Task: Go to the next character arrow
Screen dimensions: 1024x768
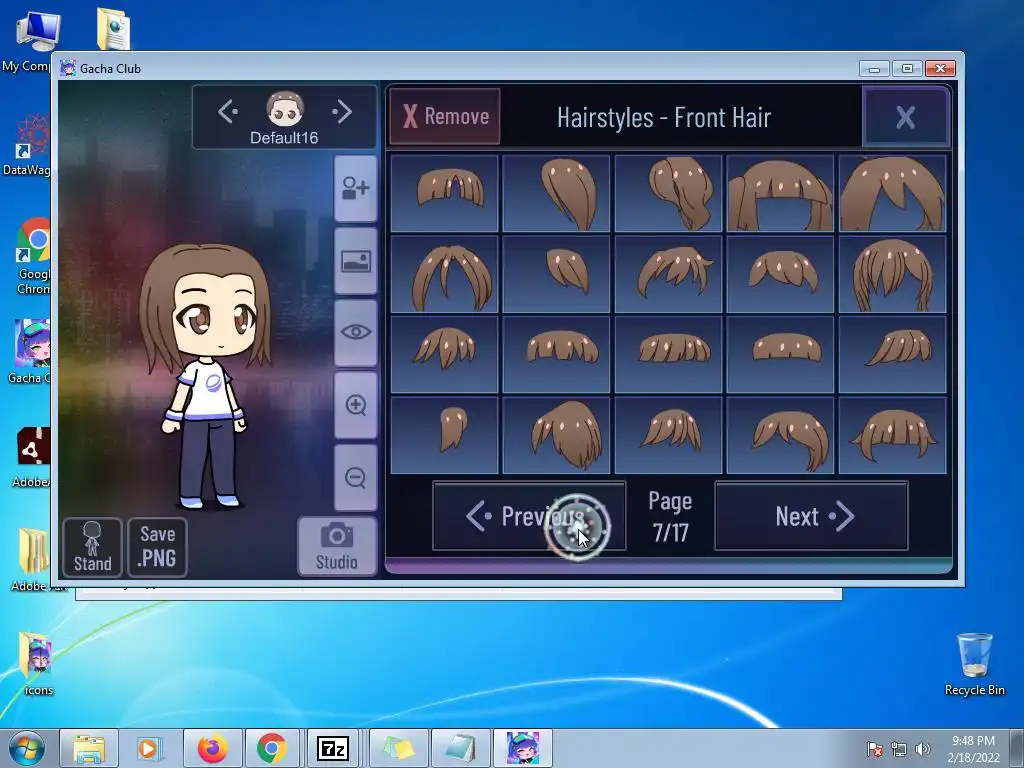Action: (342, 112)
